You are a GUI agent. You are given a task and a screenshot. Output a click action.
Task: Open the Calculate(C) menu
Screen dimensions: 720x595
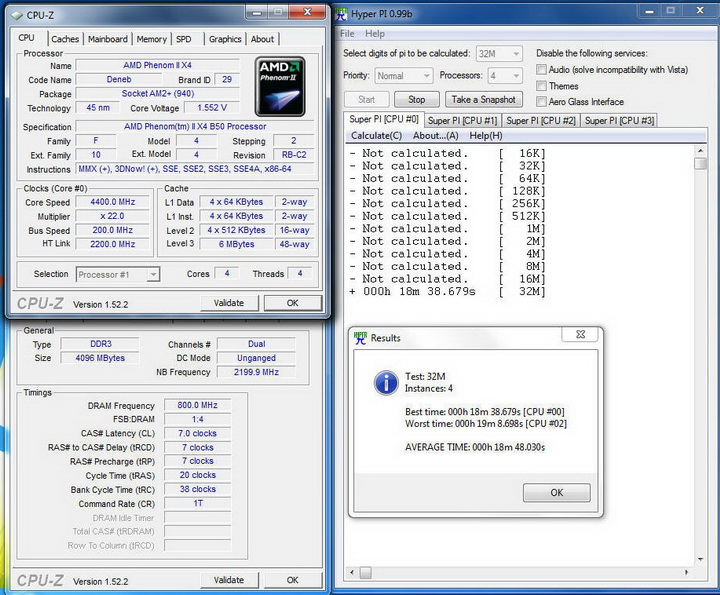[x=377, y=136]
